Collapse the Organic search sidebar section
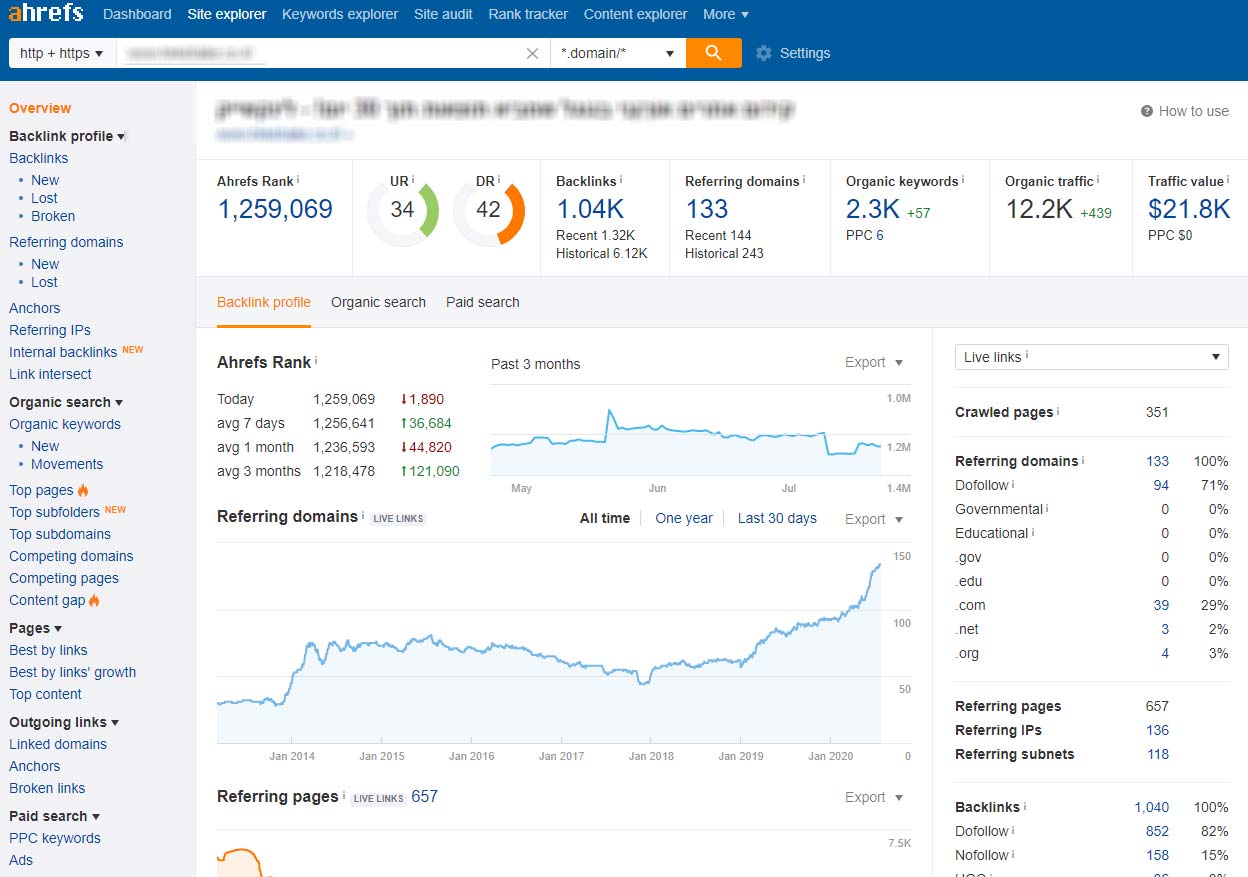 tap(66, 402)
